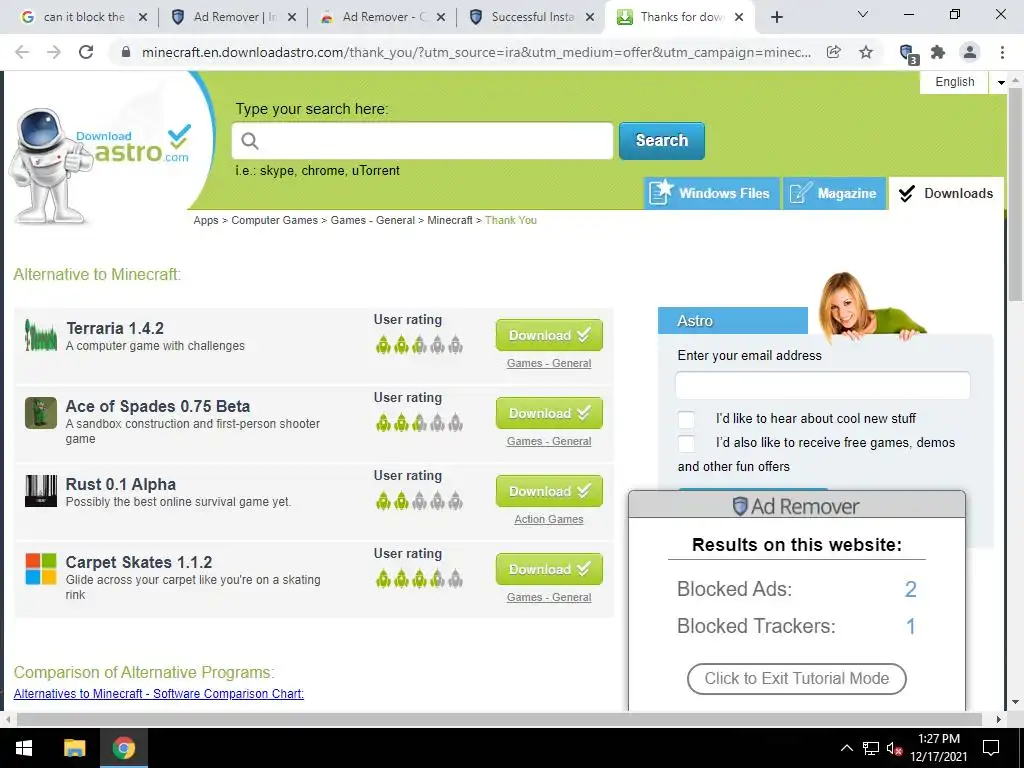The height and width of the screenshot is (768, 1024).
Task: Check 'I'd like to hear about cool new stuff'
Action: tap(686, 419)
